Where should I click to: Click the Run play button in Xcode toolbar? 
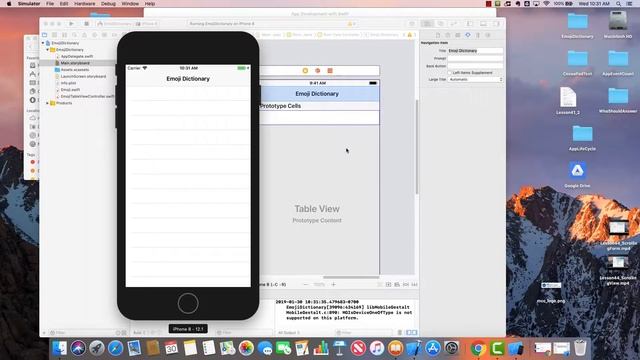[71, 24]
